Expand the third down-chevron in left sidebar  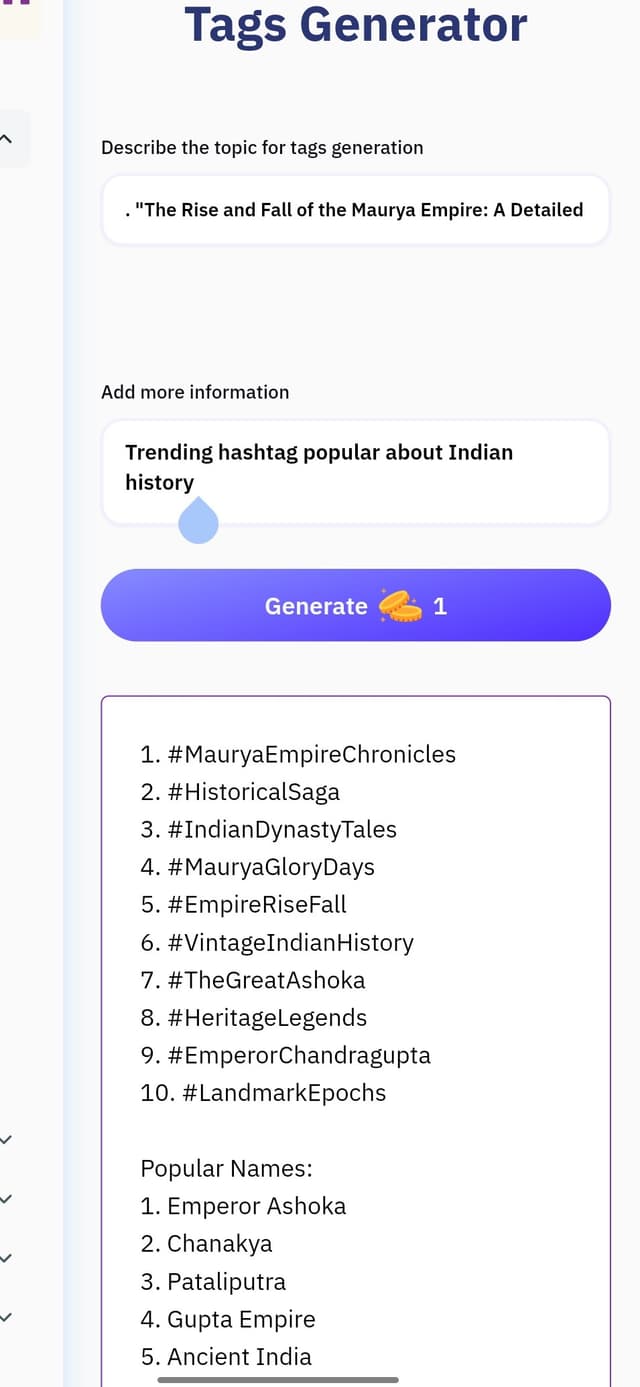tap(6, 1257)
